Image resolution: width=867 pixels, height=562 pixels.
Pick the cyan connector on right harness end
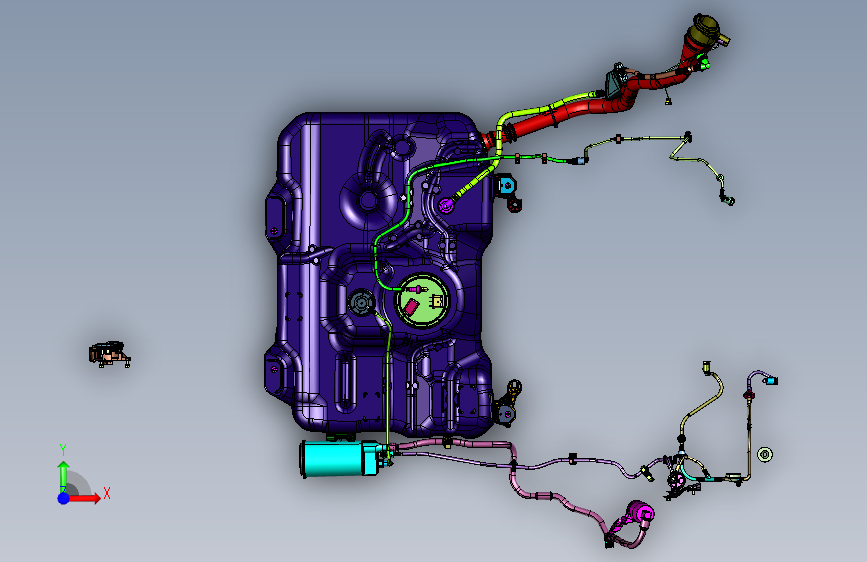tap(770, 381)
